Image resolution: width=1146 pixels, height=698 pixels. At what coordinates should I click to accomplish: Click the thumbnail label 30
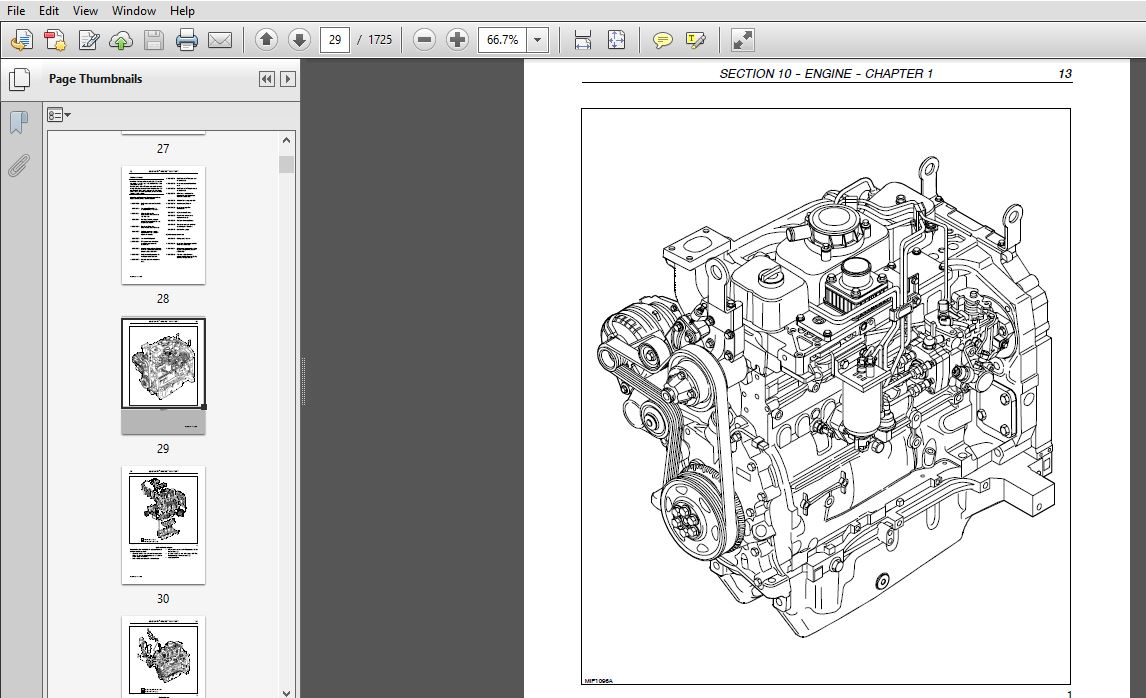(x=163, y=599)
